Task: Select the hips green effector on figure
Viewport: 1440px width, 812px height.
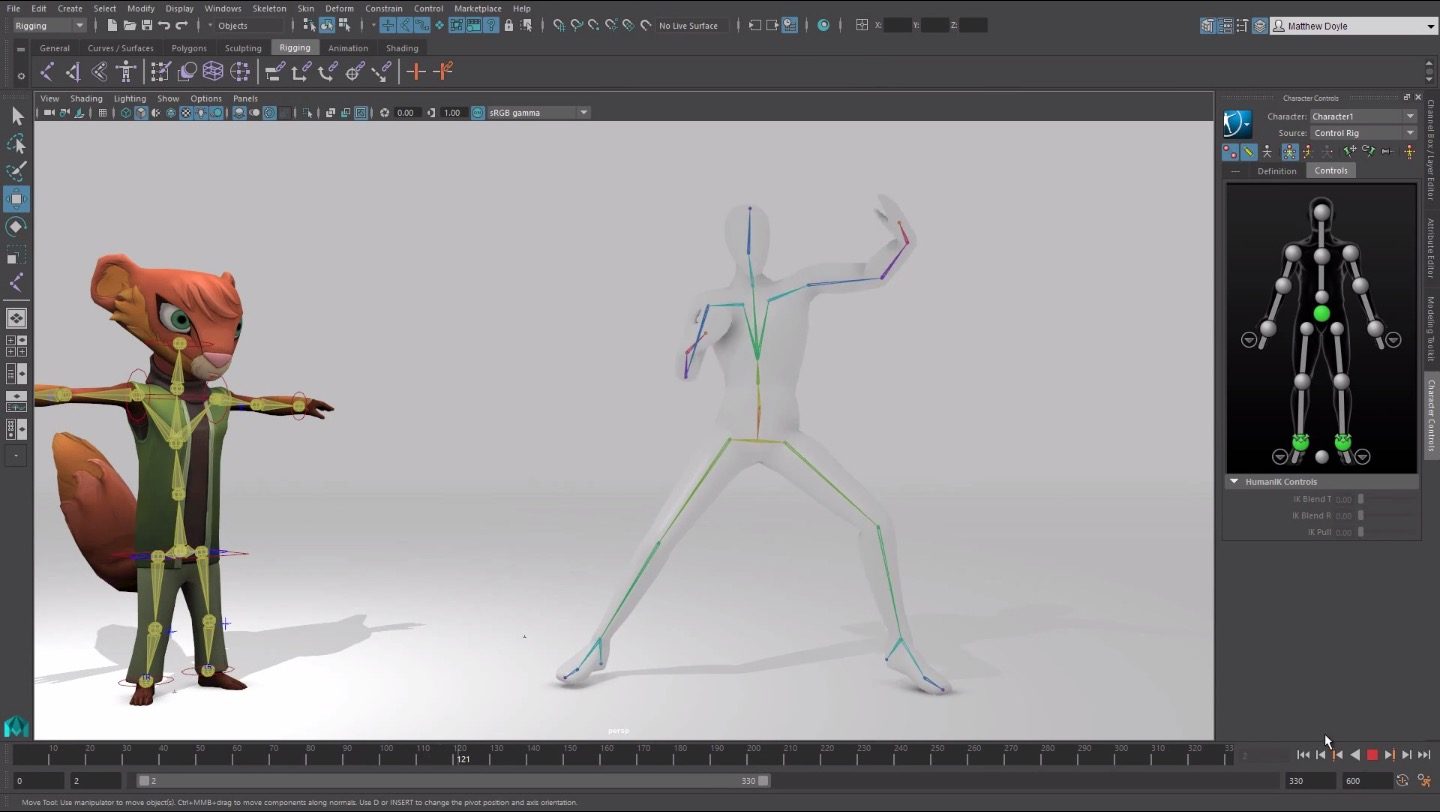Action: (1321, 314)
